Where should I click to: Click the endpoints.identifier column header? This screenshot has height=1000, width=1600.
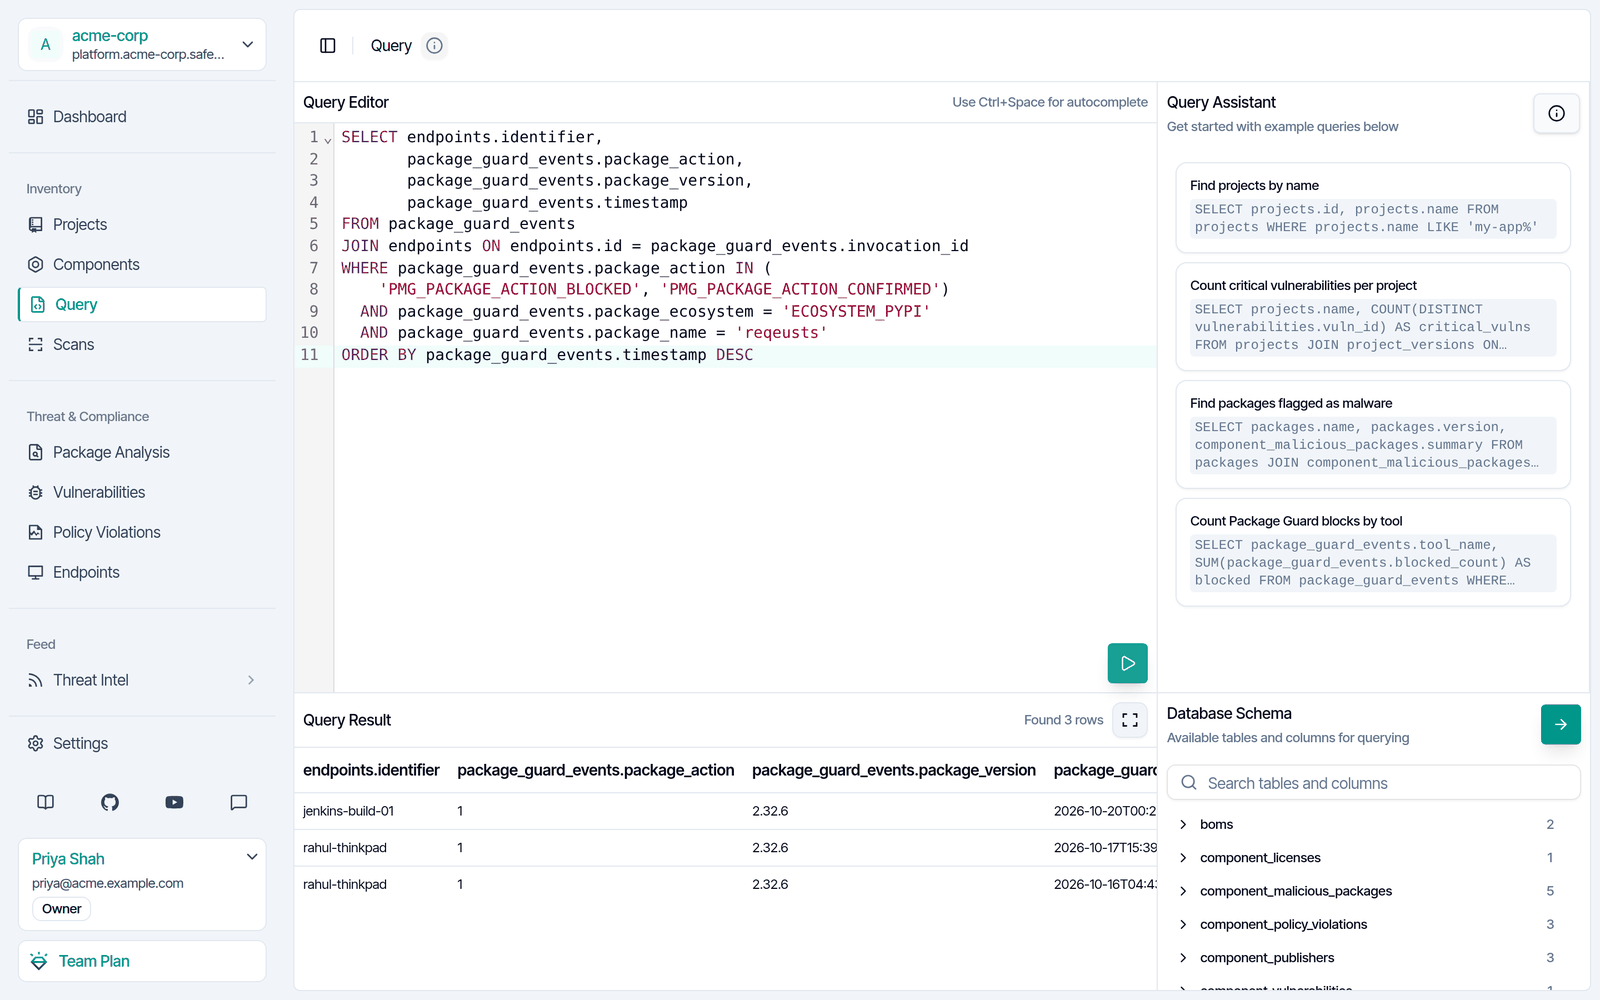point(371,770)
